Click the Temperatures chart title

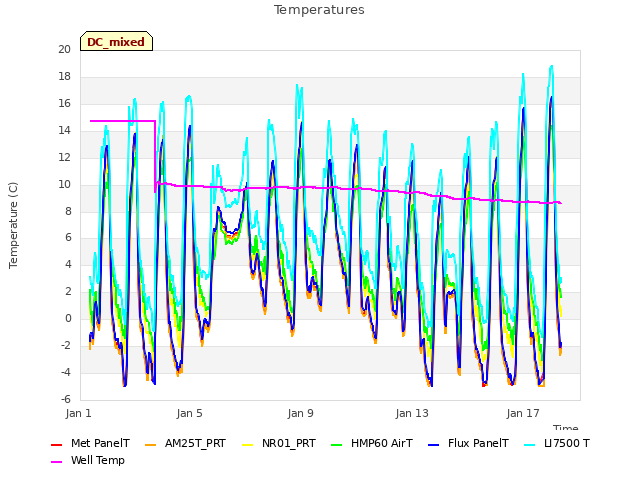coord(319,10)
